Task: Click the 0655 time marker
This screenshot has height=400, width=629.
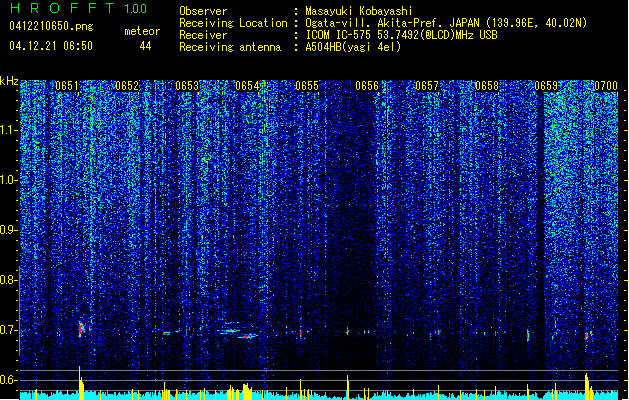Action: (307, 86)
